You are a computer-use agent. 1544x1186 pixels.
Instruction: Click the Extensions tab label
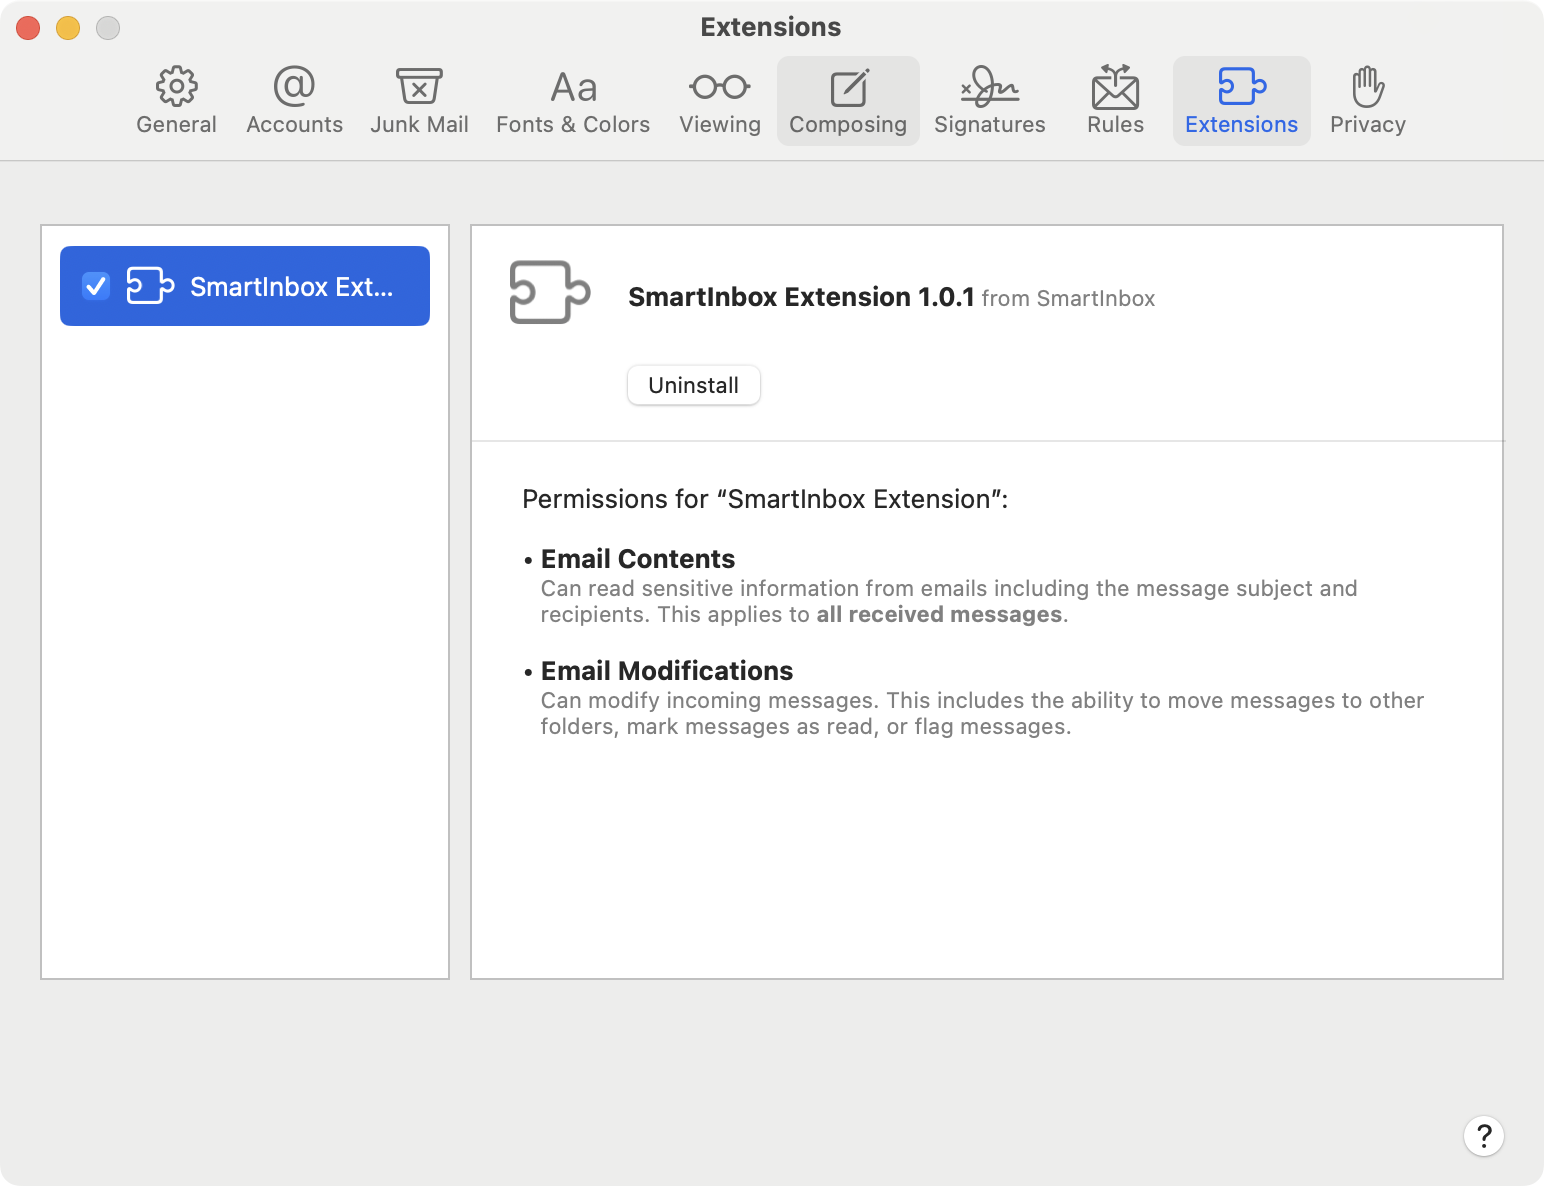point(1242,125)
